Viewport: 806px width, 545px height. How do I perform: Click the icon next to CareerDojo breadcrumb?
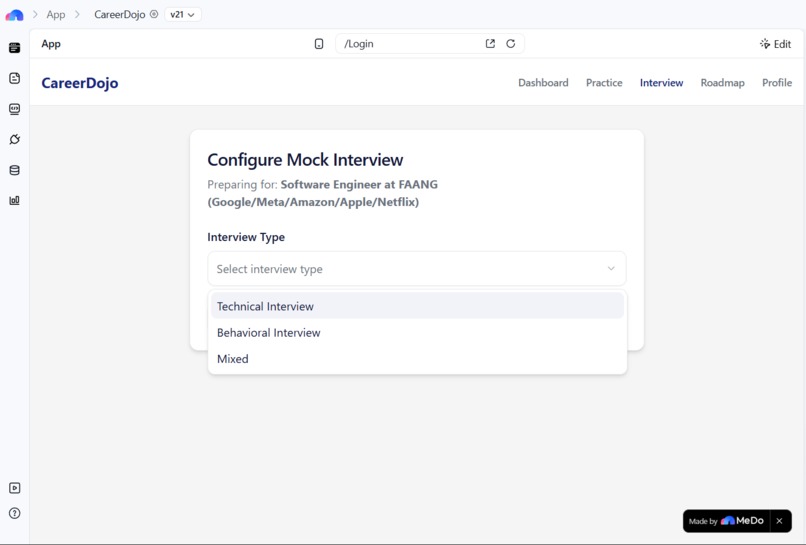click(x=154, y=14)
